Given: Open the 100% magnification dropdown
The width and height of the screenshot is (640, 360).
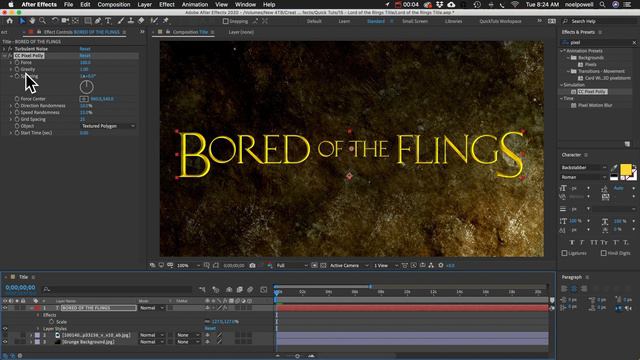Looking at the screenshot, I should tap(188, 265).
